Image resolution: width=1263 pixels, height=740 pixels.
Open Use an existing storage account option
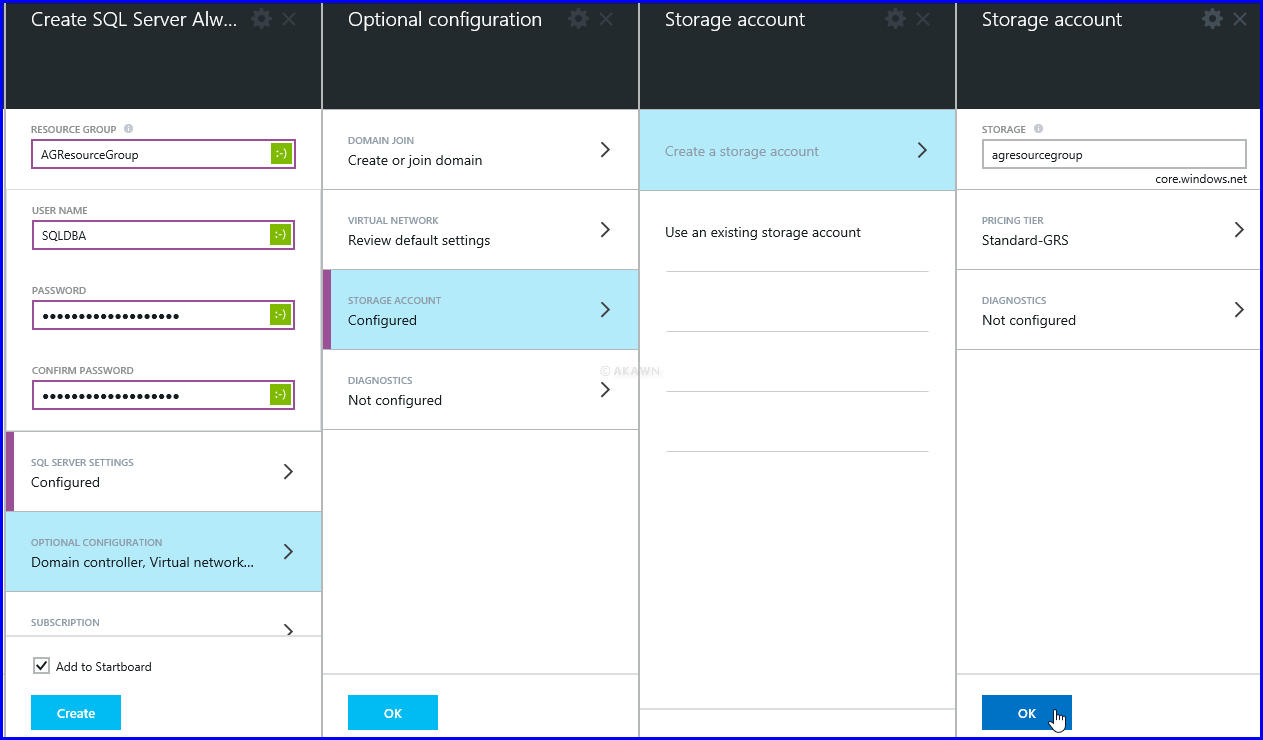pos(763,232)
